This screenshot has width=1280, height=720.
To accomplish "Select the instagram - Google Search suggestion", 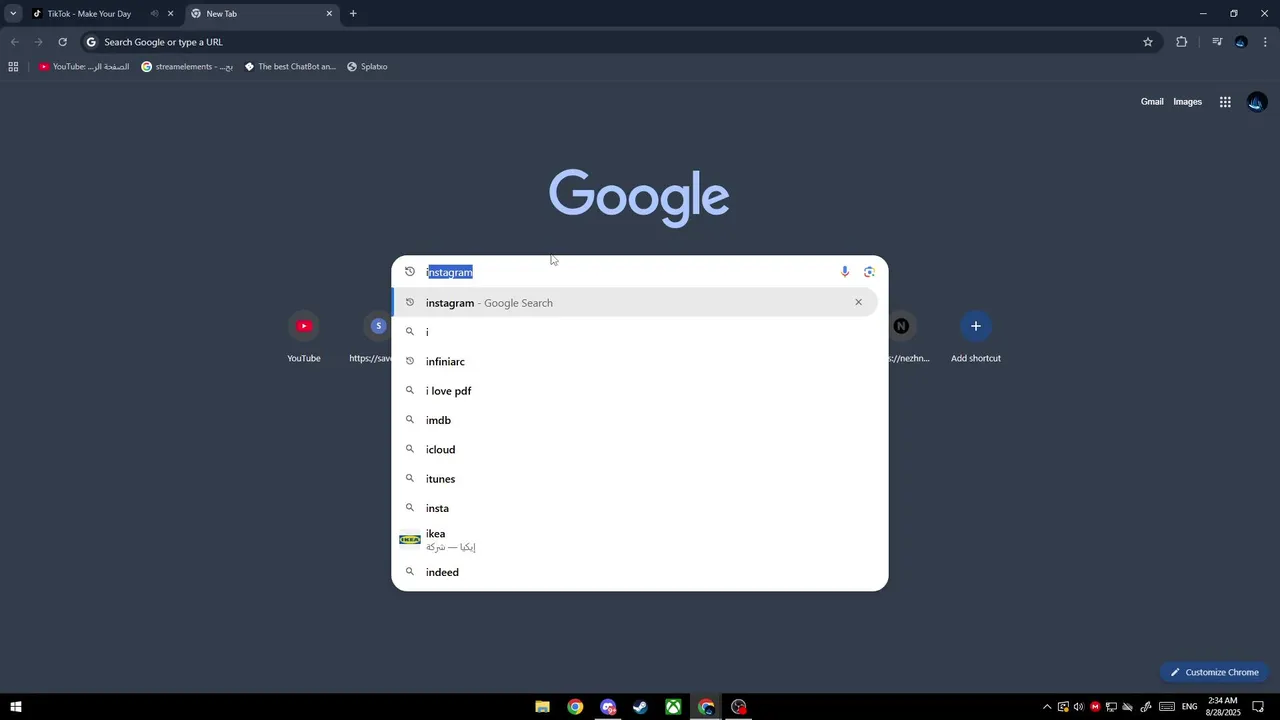I will 635,303.
